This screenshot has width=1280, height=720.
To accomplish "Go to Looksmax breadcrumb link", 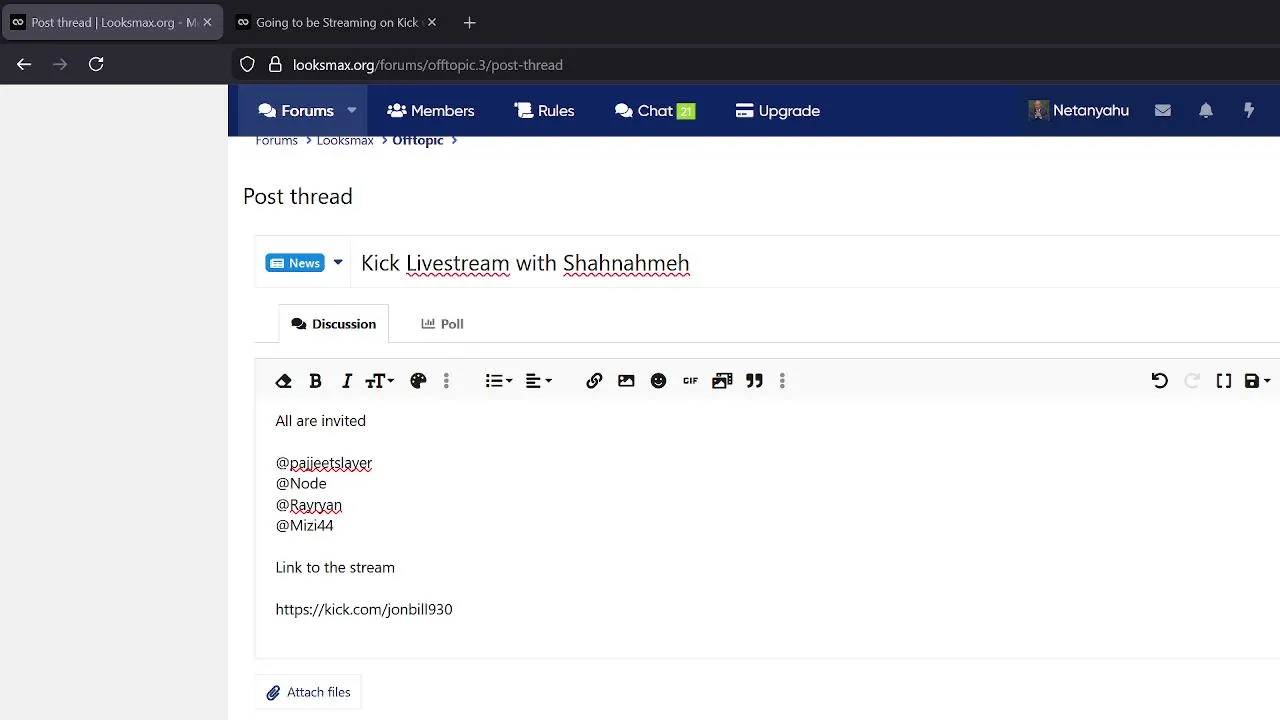I will click(x=345, y=140).
